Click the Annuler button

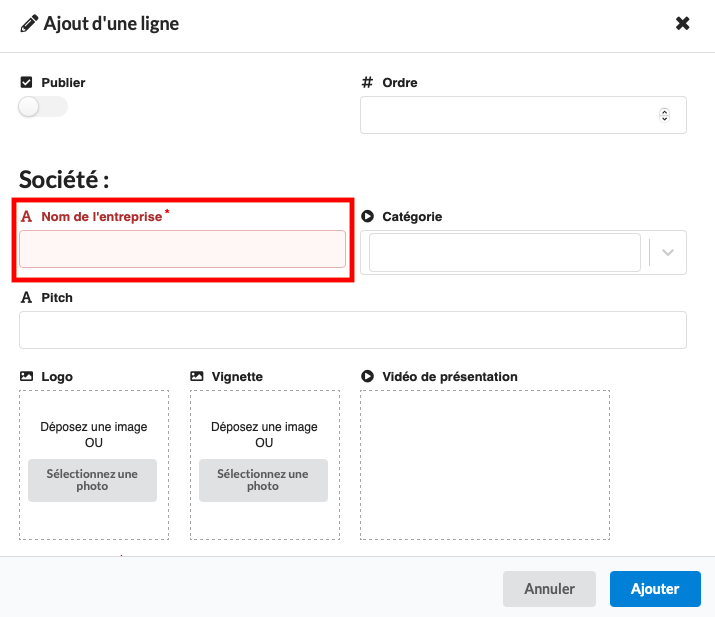click(x=549, y=589)
